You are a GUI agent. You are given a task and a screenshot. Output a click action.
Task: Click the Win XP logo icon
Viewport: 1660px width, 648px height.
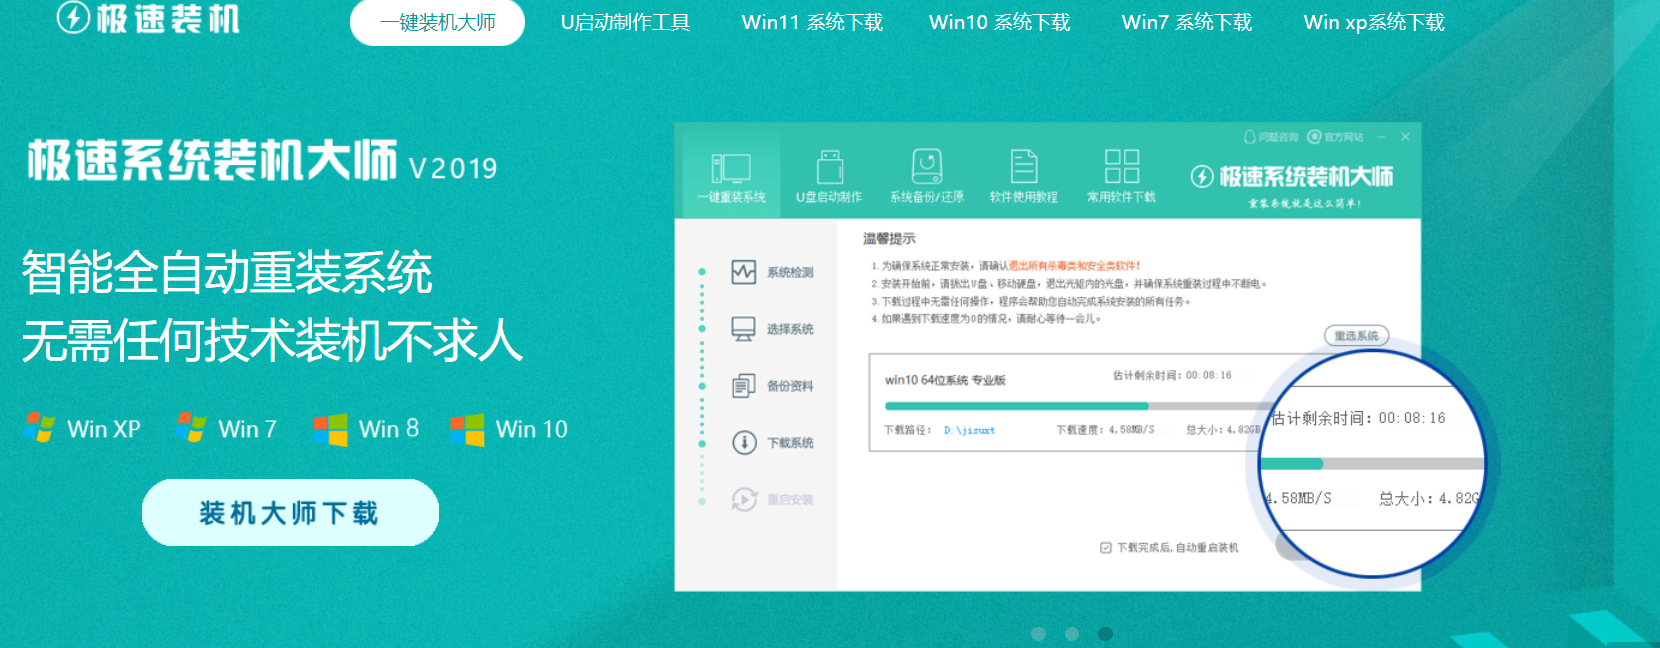(39, 428)
